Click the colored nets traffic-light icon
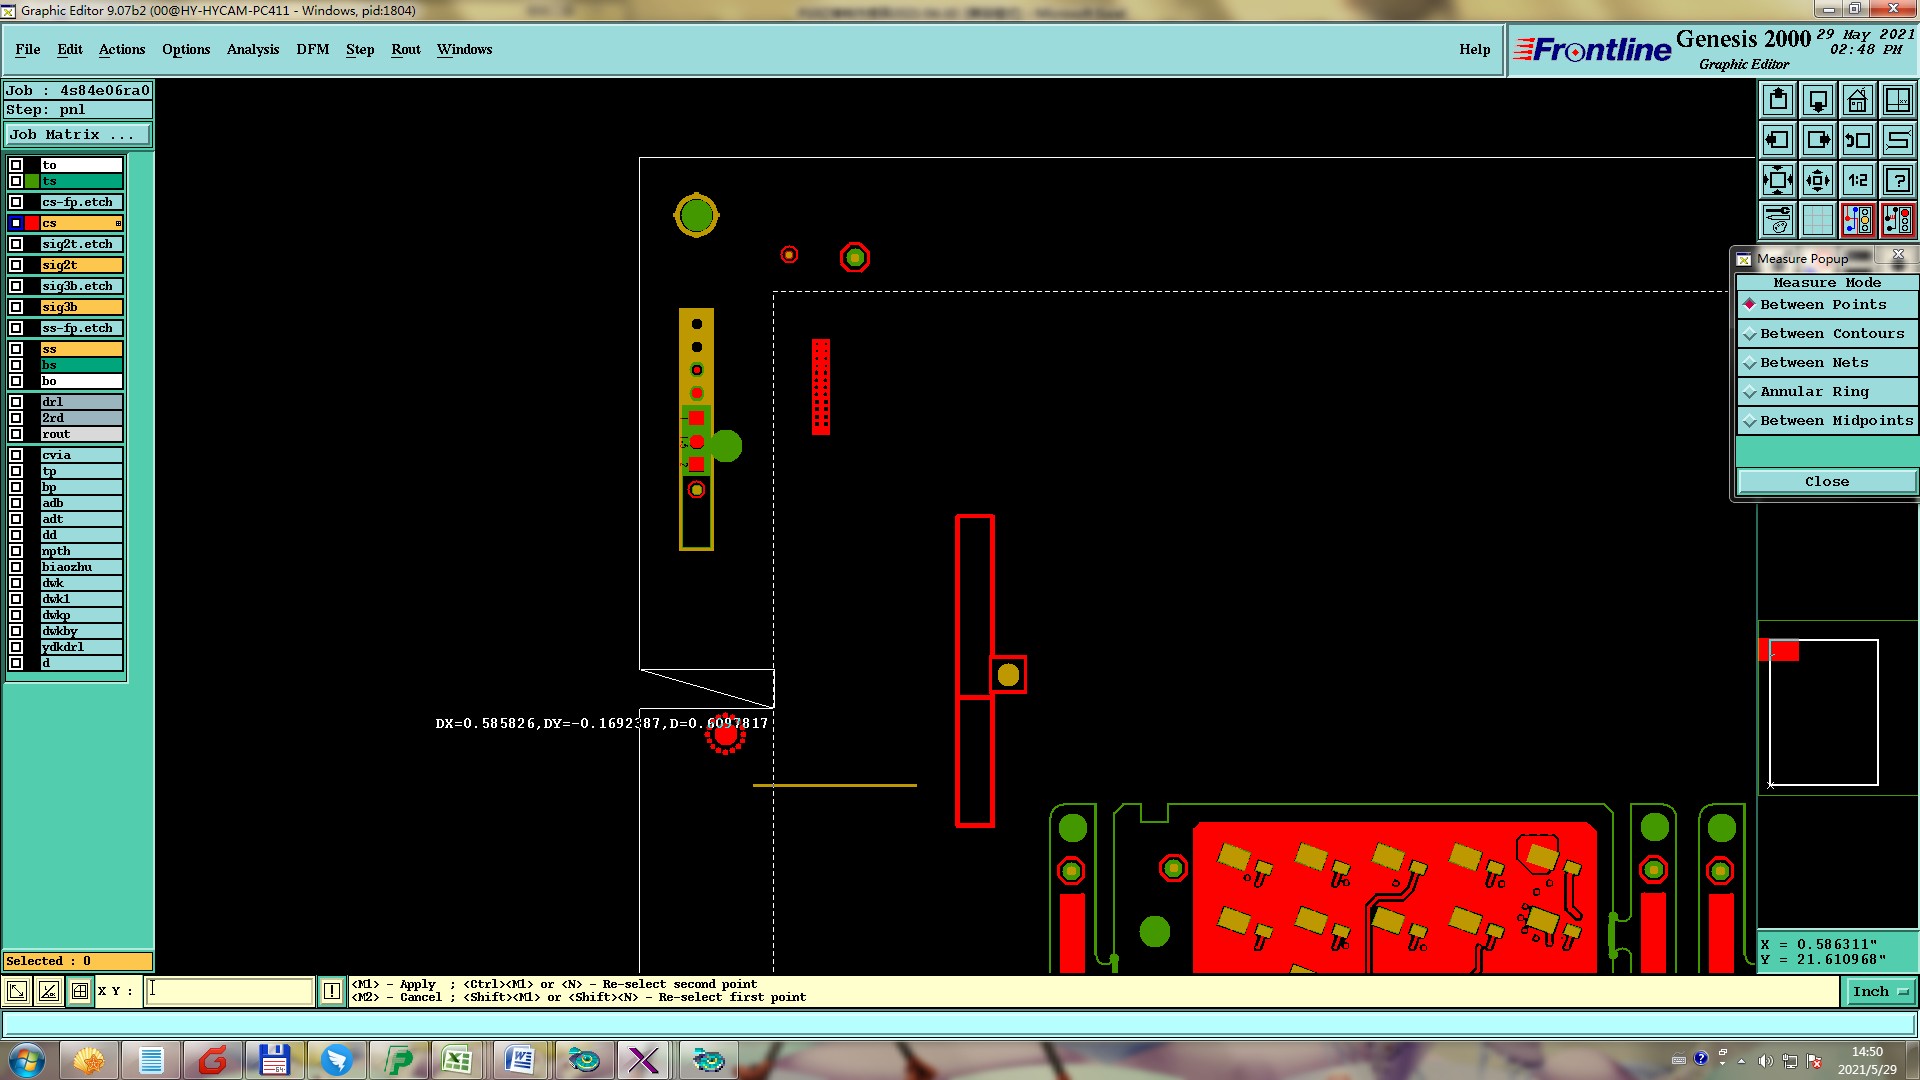The width and height of the screenshot is (1920, 1080). pos(1858,220)
